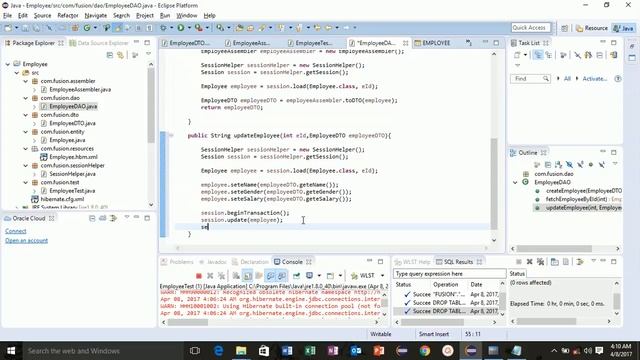This screenshot has height=360, width=640.
Task: Click Remove Launch X icon in Console
Action: 210,276
